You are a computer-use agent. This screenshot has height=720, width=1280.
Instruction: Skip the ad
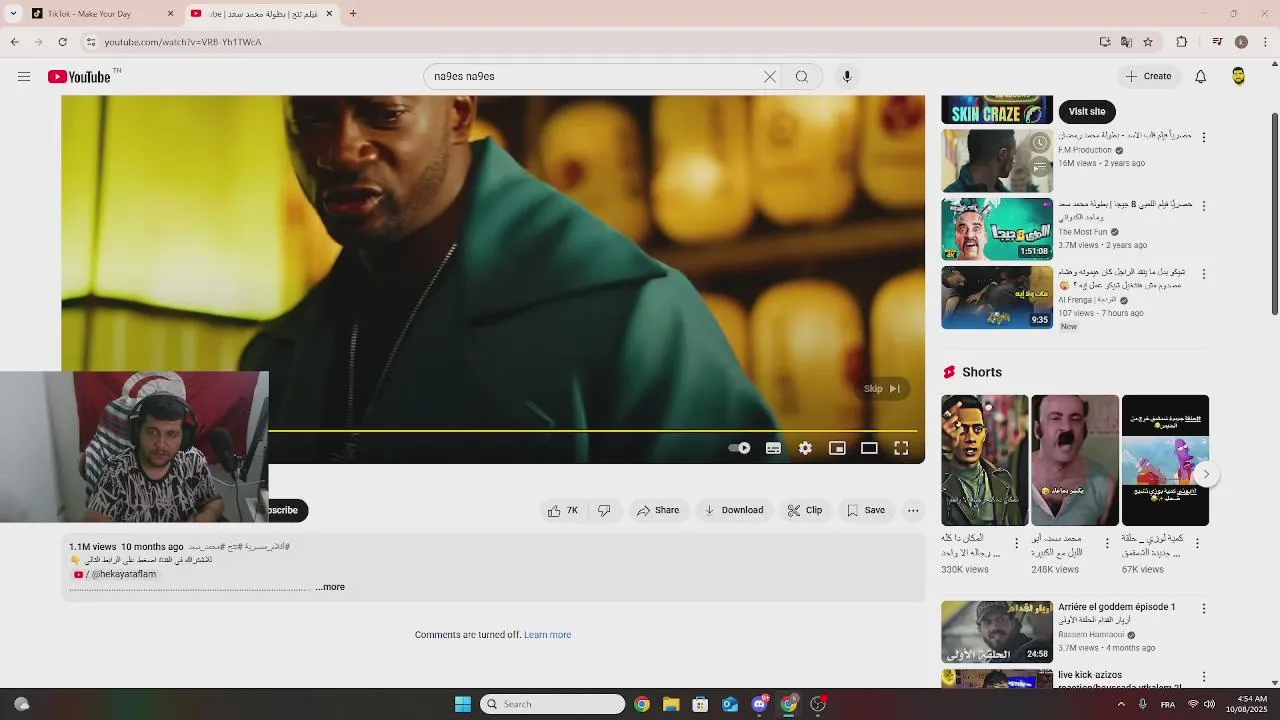point(882,389)
